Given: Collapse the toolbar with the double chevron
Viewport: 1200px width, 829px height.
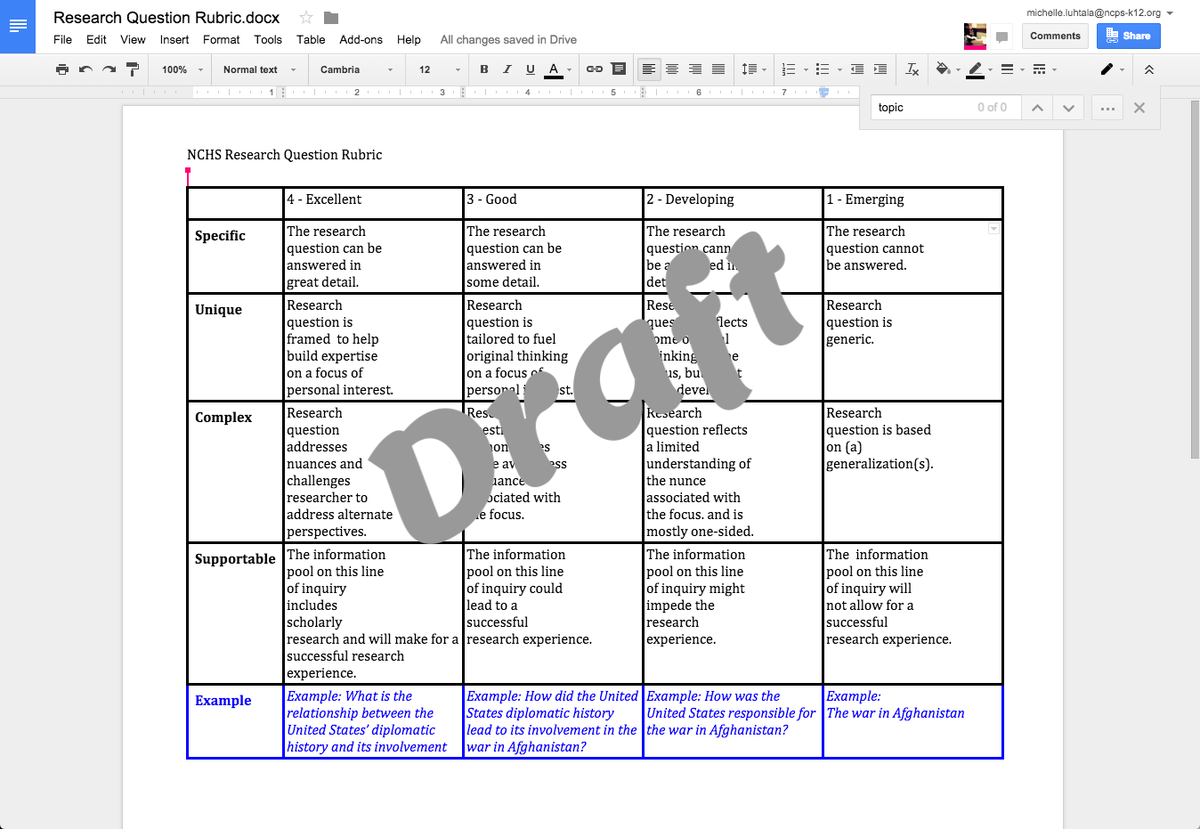Looking at the screenshot, I should [1148, 69].
